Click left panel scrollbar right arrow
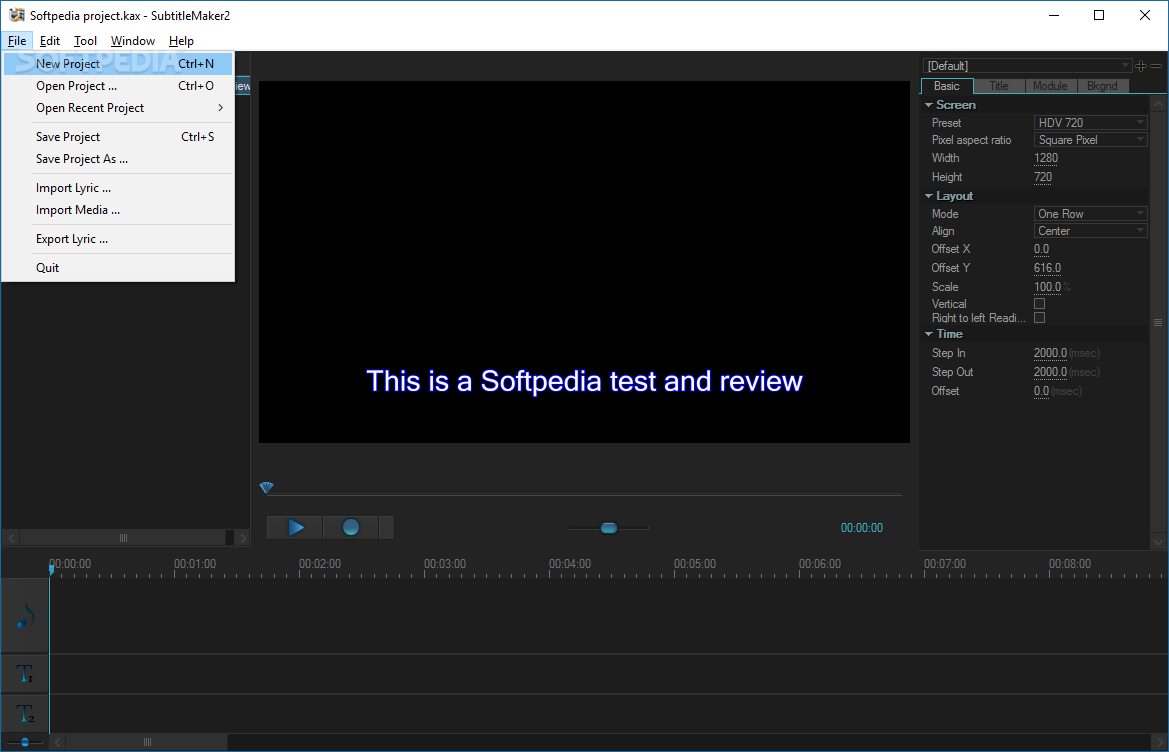The width and height of the screenshot is (1169, 752). tap(242, 537)
